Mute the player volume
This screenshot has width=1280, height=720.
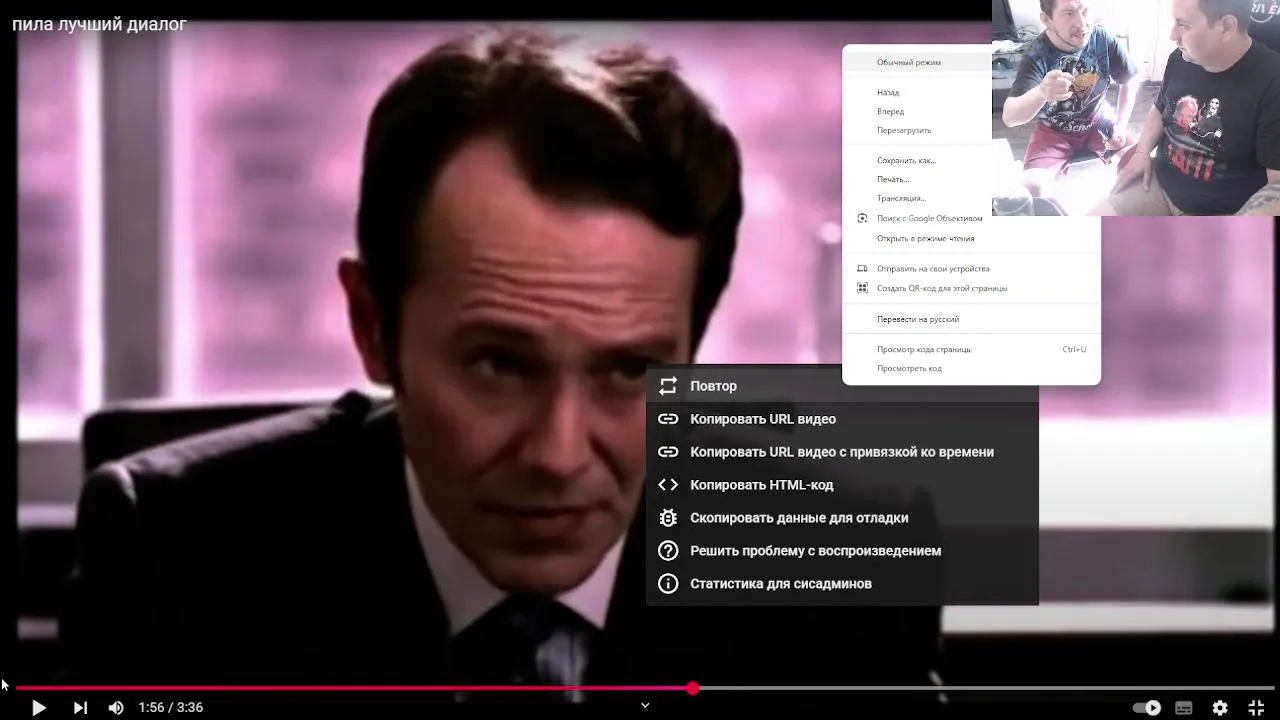116,707
